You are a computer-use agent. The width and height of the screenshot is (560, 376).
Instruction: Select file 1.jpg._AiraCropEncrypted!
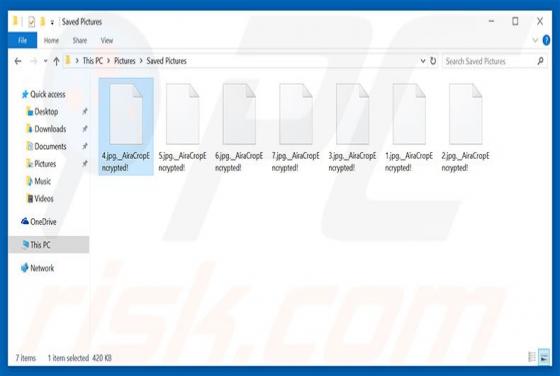click(x=409, y=127)
